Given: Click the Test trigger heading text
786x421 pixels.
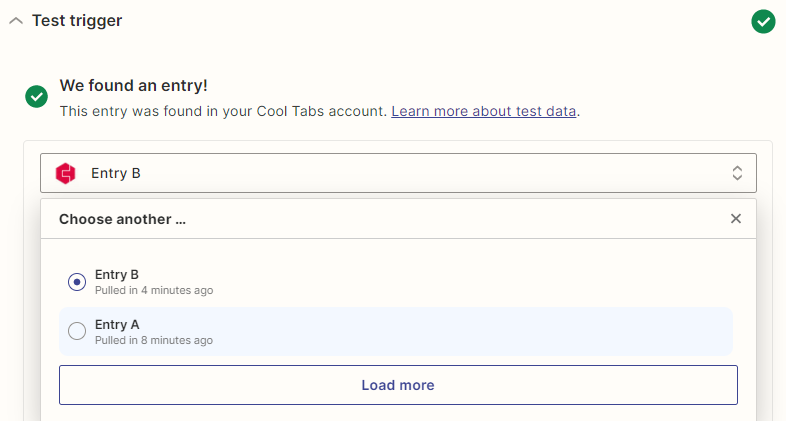Looking at the screenshot, I should pos(77,21).
